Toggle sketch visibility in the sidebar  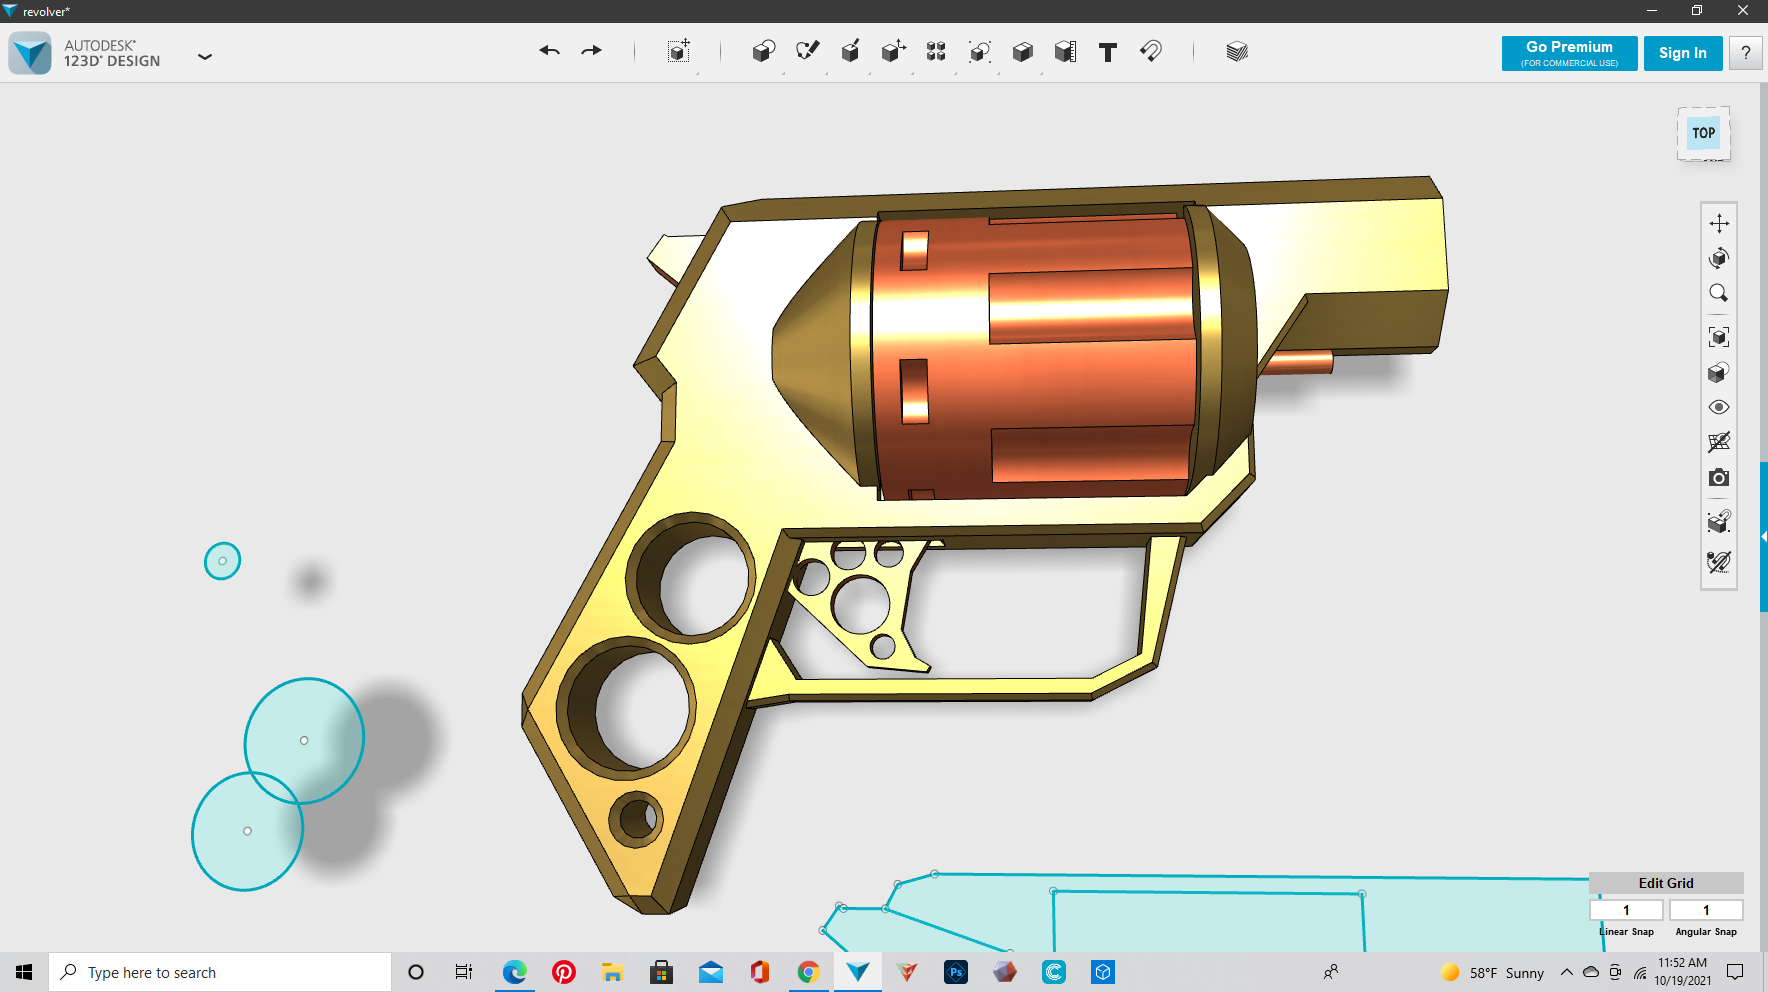coord(1718,561)
